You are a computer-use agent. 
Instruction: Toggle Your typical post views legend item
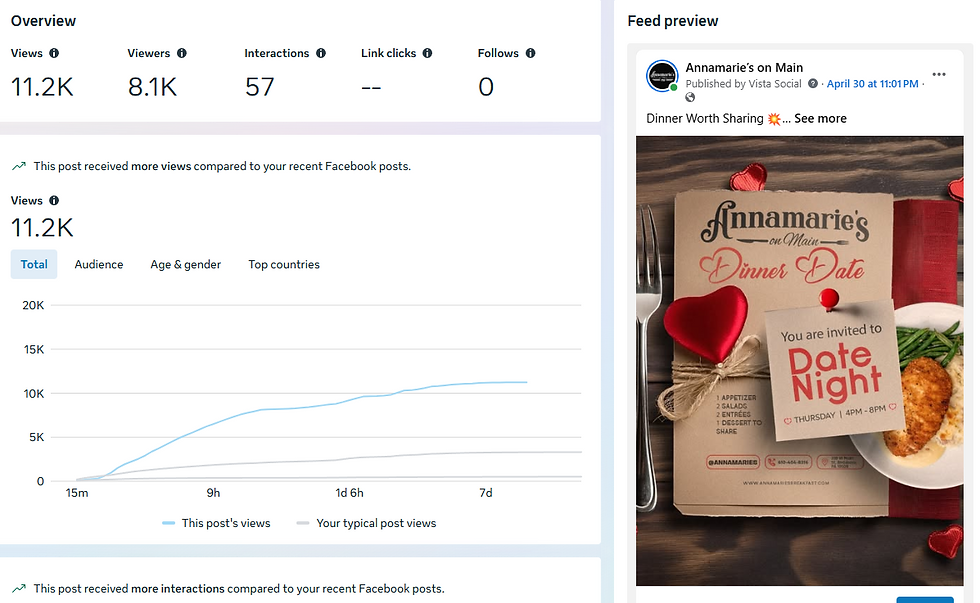tap(366, 523)
